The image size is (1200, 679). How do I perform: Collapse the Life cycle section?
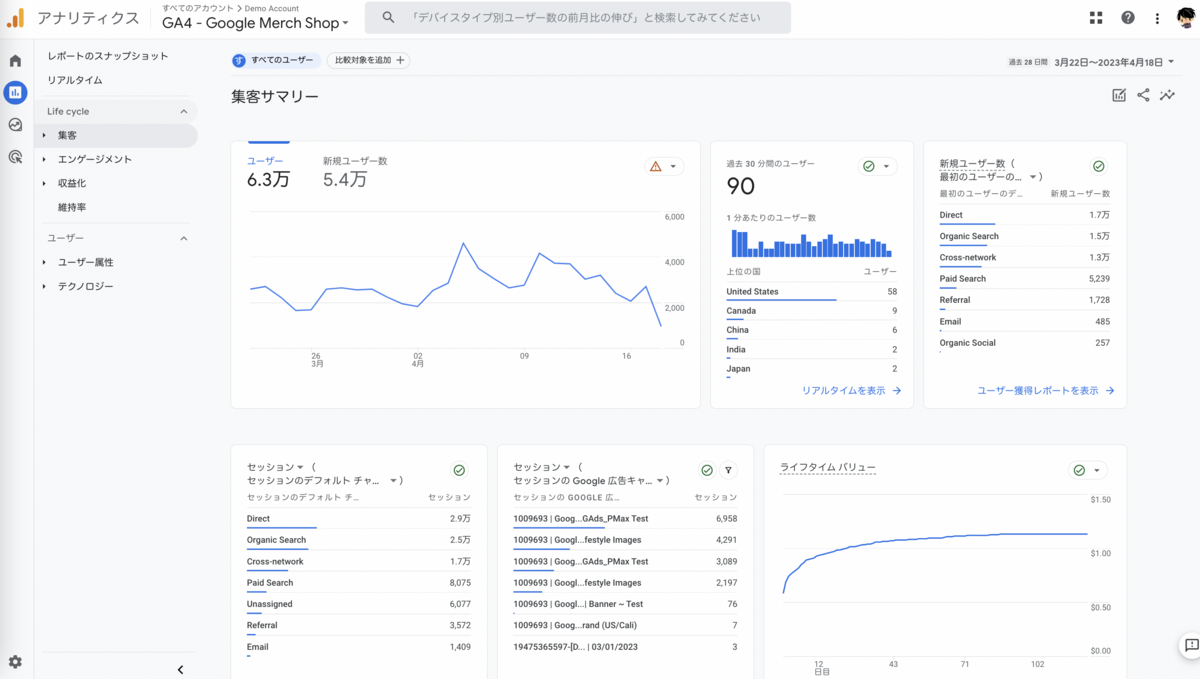pyautogui.click(x=182, y=110)
